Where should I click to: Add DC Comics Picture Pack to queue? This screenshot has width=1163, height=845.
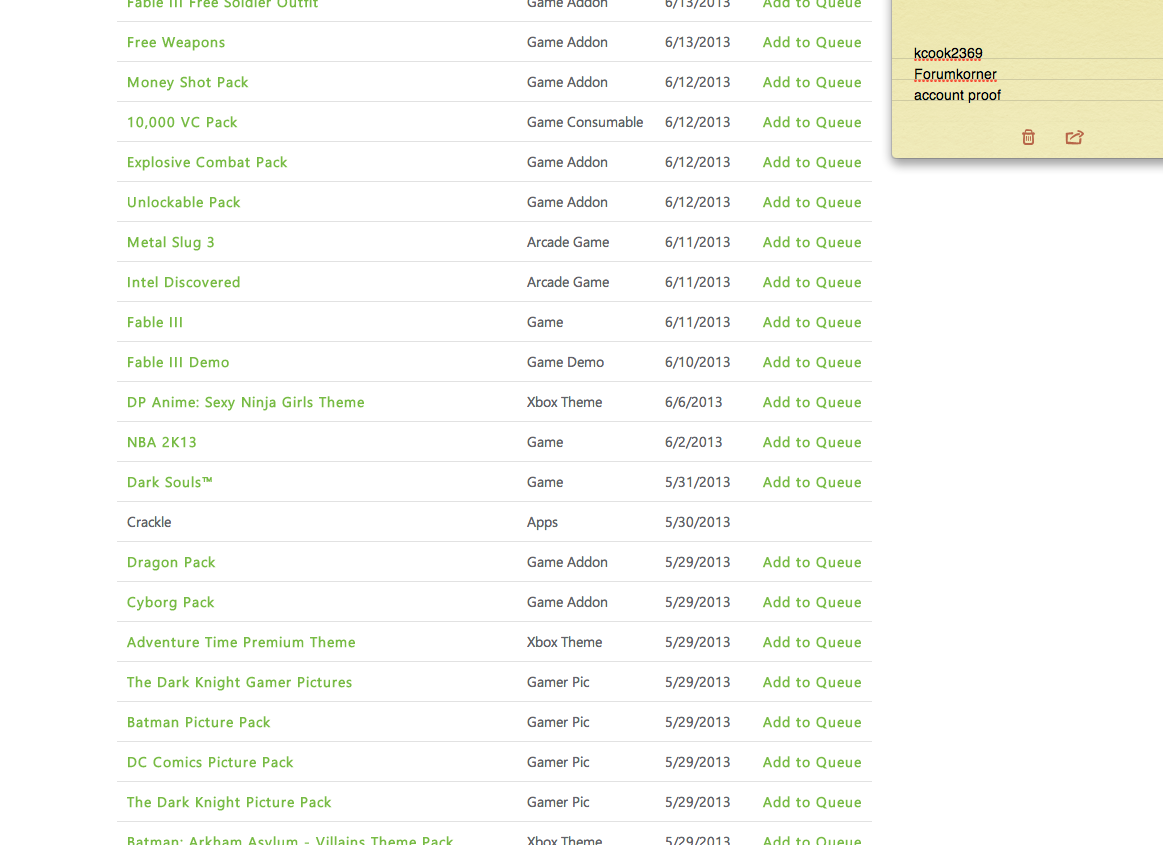tap(812, 763)
